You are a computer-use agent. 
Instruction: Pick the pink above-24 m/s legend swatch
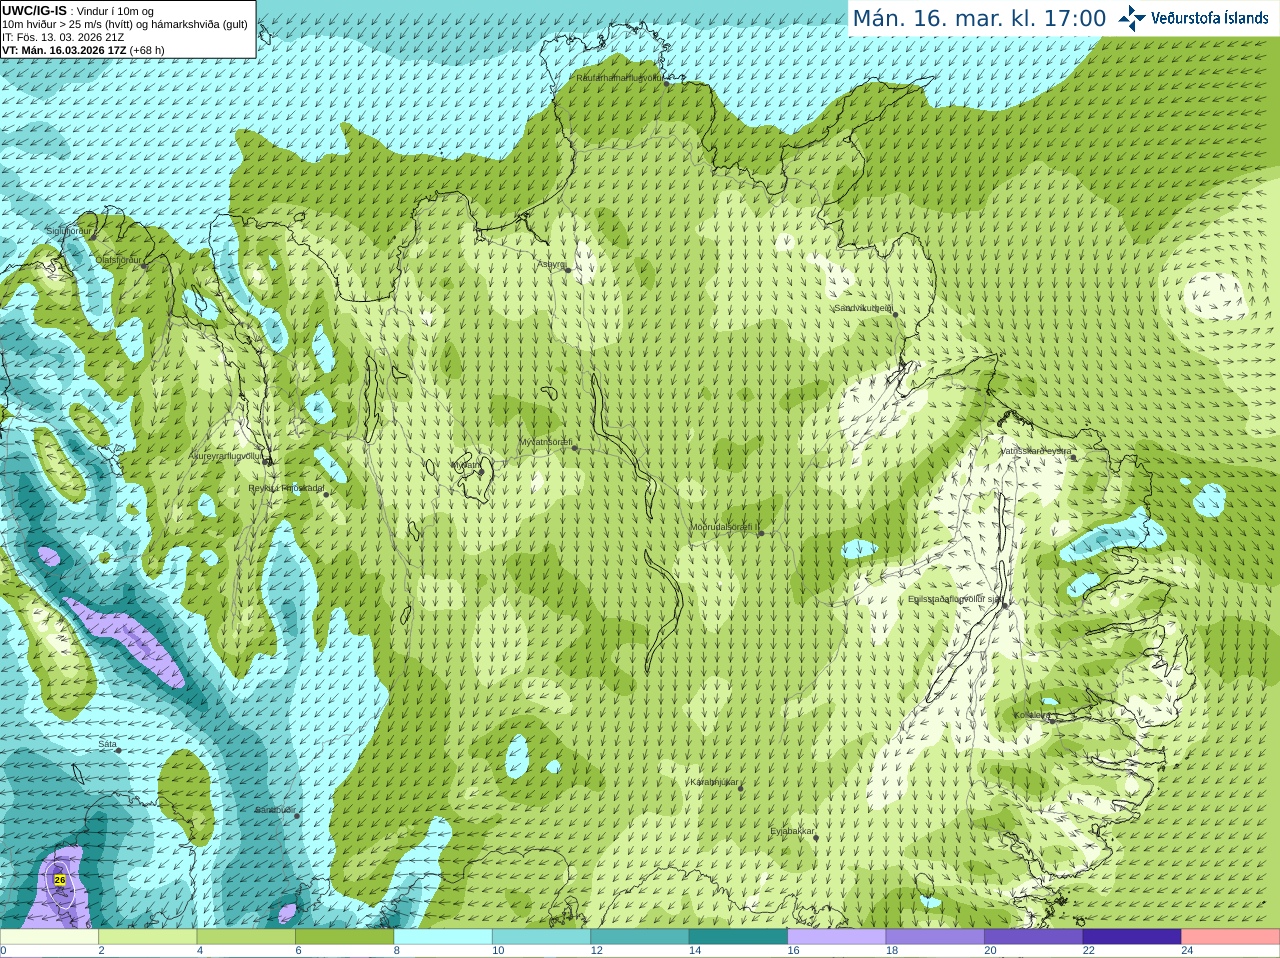coord(1231,937)
